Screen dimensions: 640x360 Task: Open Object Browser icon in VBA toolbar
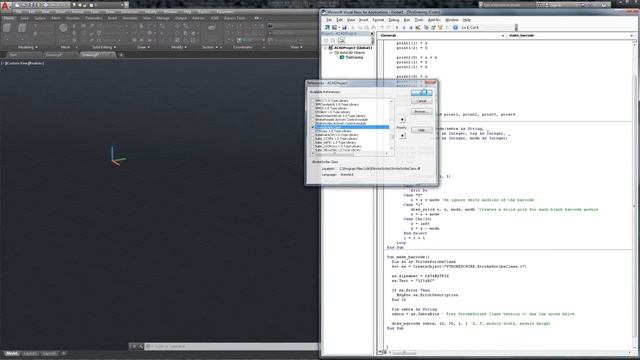tap(440, 27)
